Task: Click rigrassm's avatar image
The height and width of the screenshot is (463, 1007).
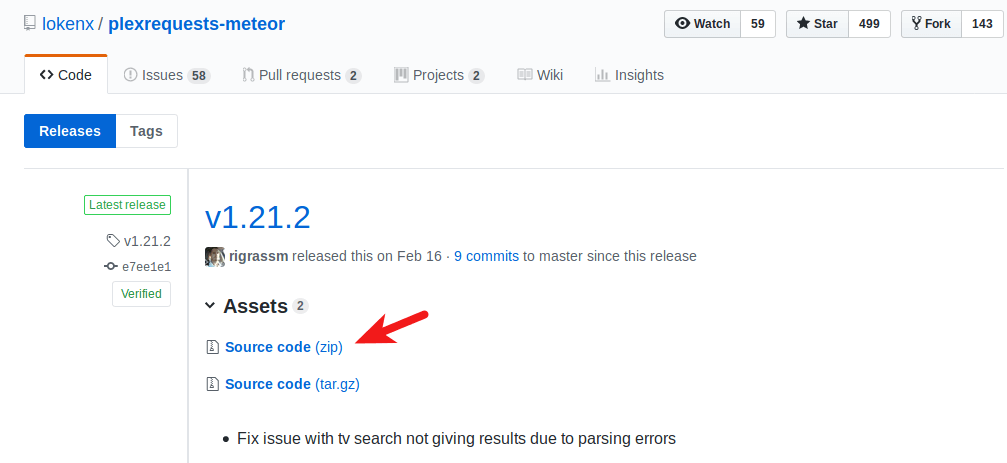Action: [215, 256]
